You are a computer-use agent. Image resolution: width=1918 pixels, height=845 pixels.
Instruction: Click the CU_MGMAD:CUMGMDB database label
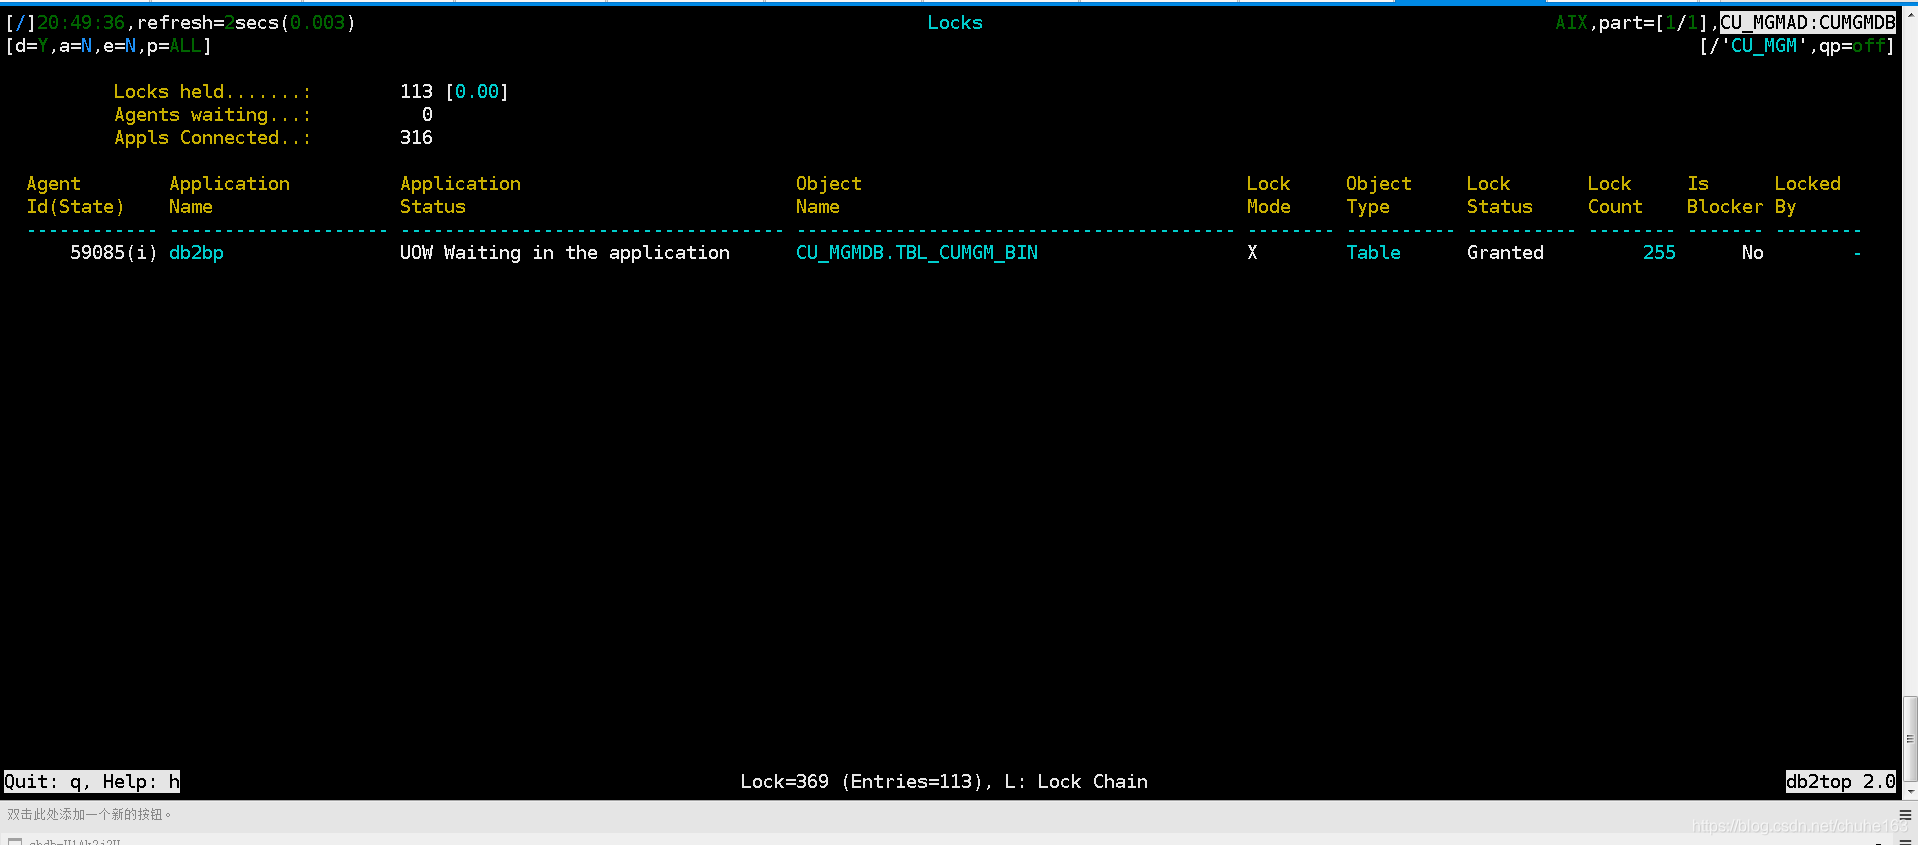pos(1807,23)
